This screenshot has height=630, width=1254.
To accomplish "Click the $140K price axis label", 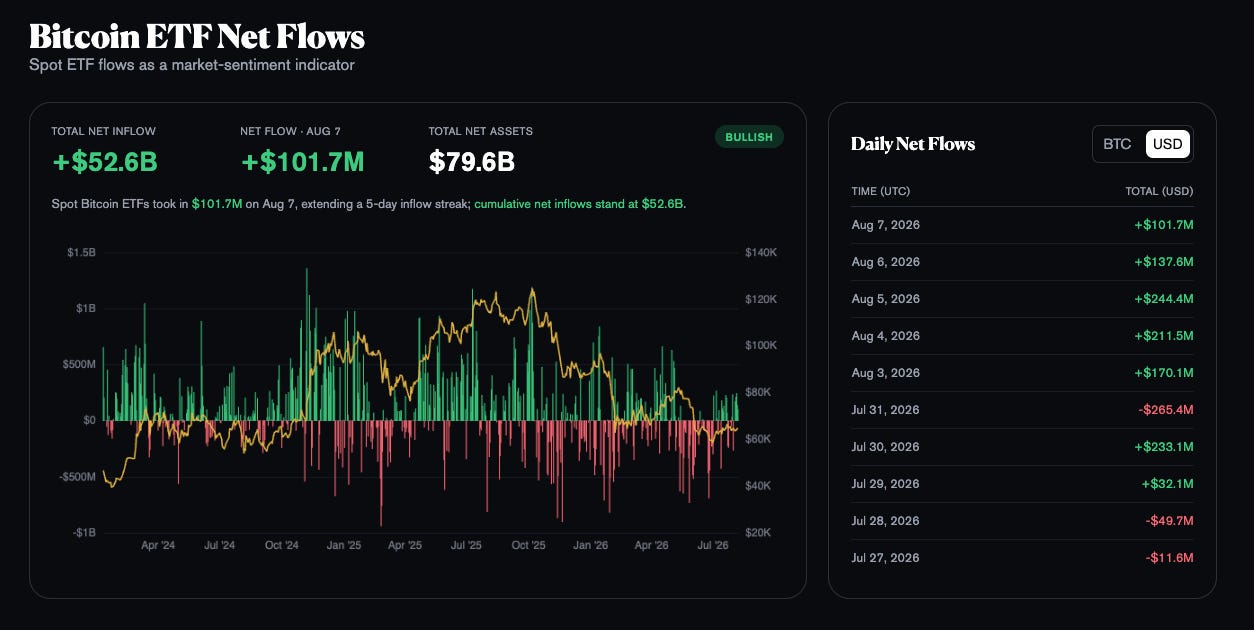I will tap(761, 253).
